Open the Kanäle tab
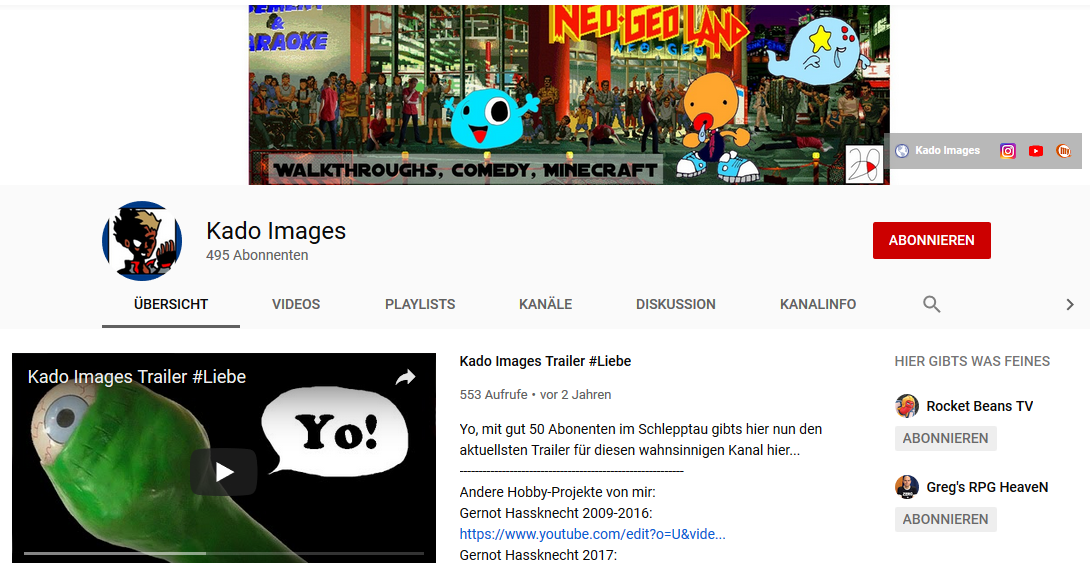1090x564 pixels. coord(546,305)
